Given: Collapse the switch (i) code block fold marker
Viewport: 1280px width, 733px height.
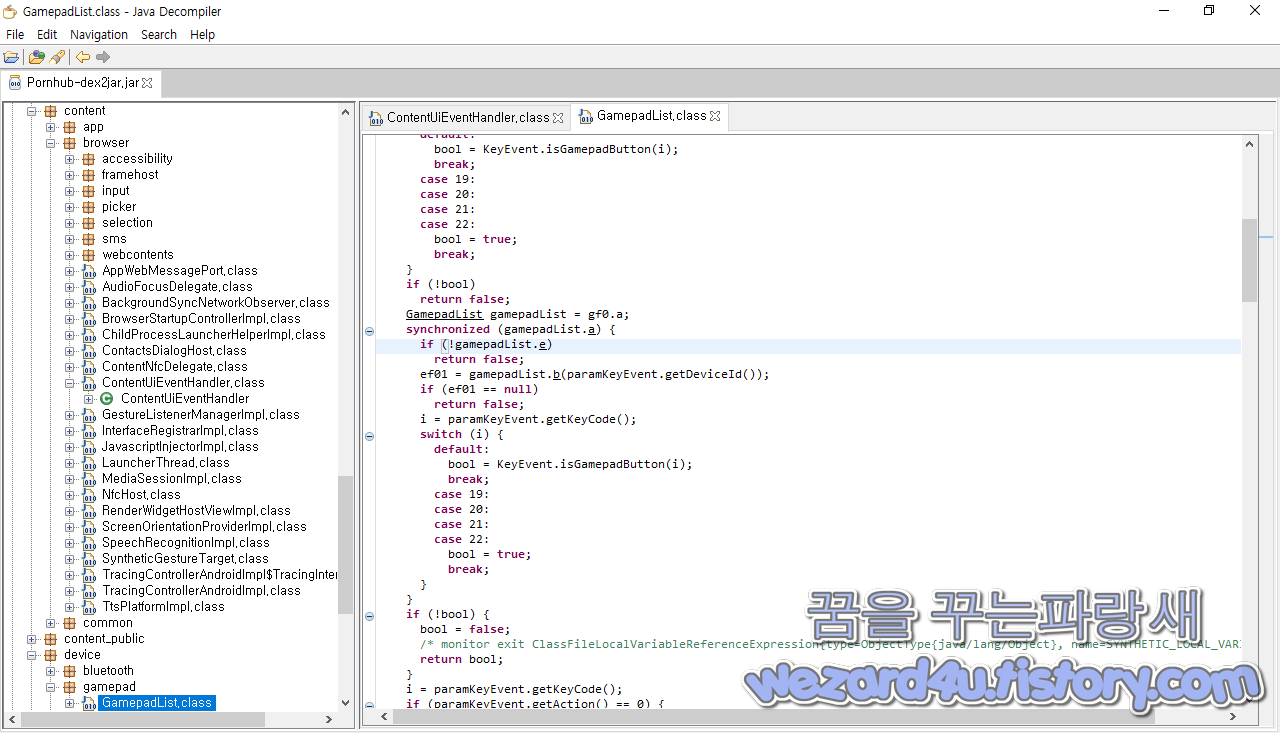Looking at the screenshot, I should click(369, 435).
